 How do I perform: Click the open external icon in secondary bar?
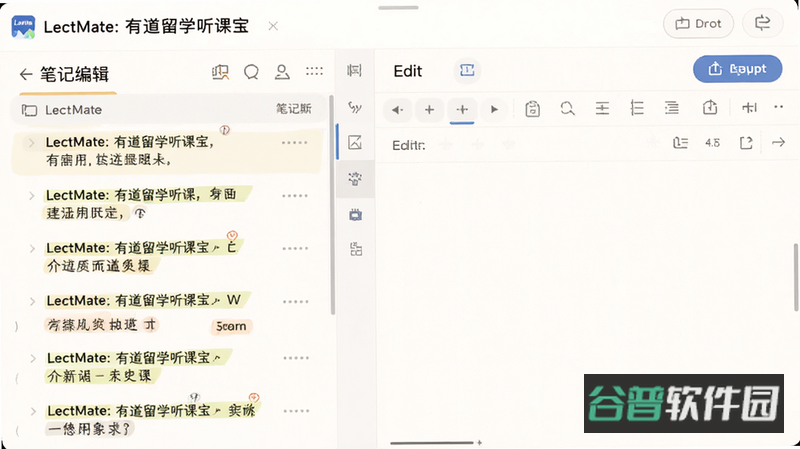coord(746,143)
